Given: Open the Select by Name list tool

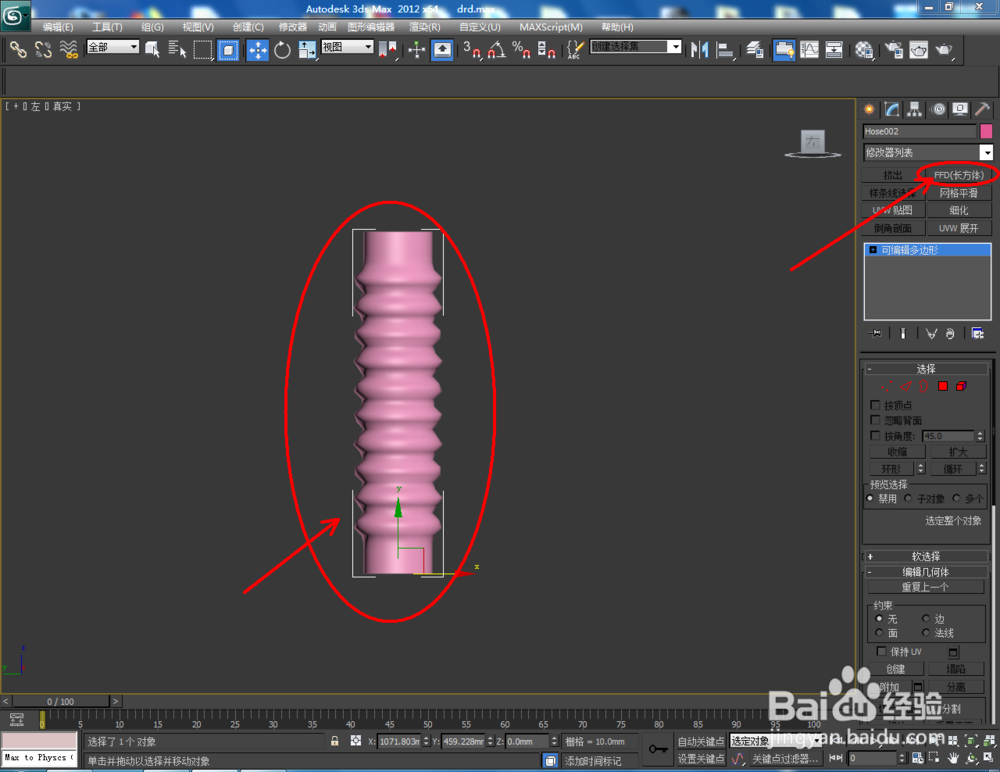Looking at the screenshot, I should 177,50.
